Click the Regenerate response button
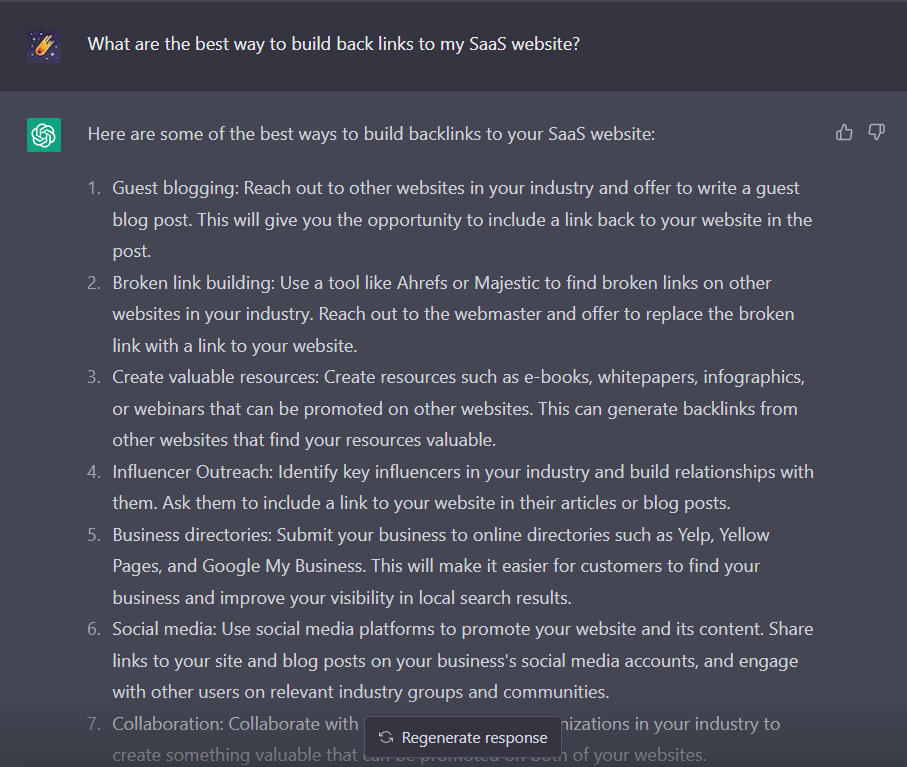The height and width of the screenshot is (767, 907). coord(463,738)
